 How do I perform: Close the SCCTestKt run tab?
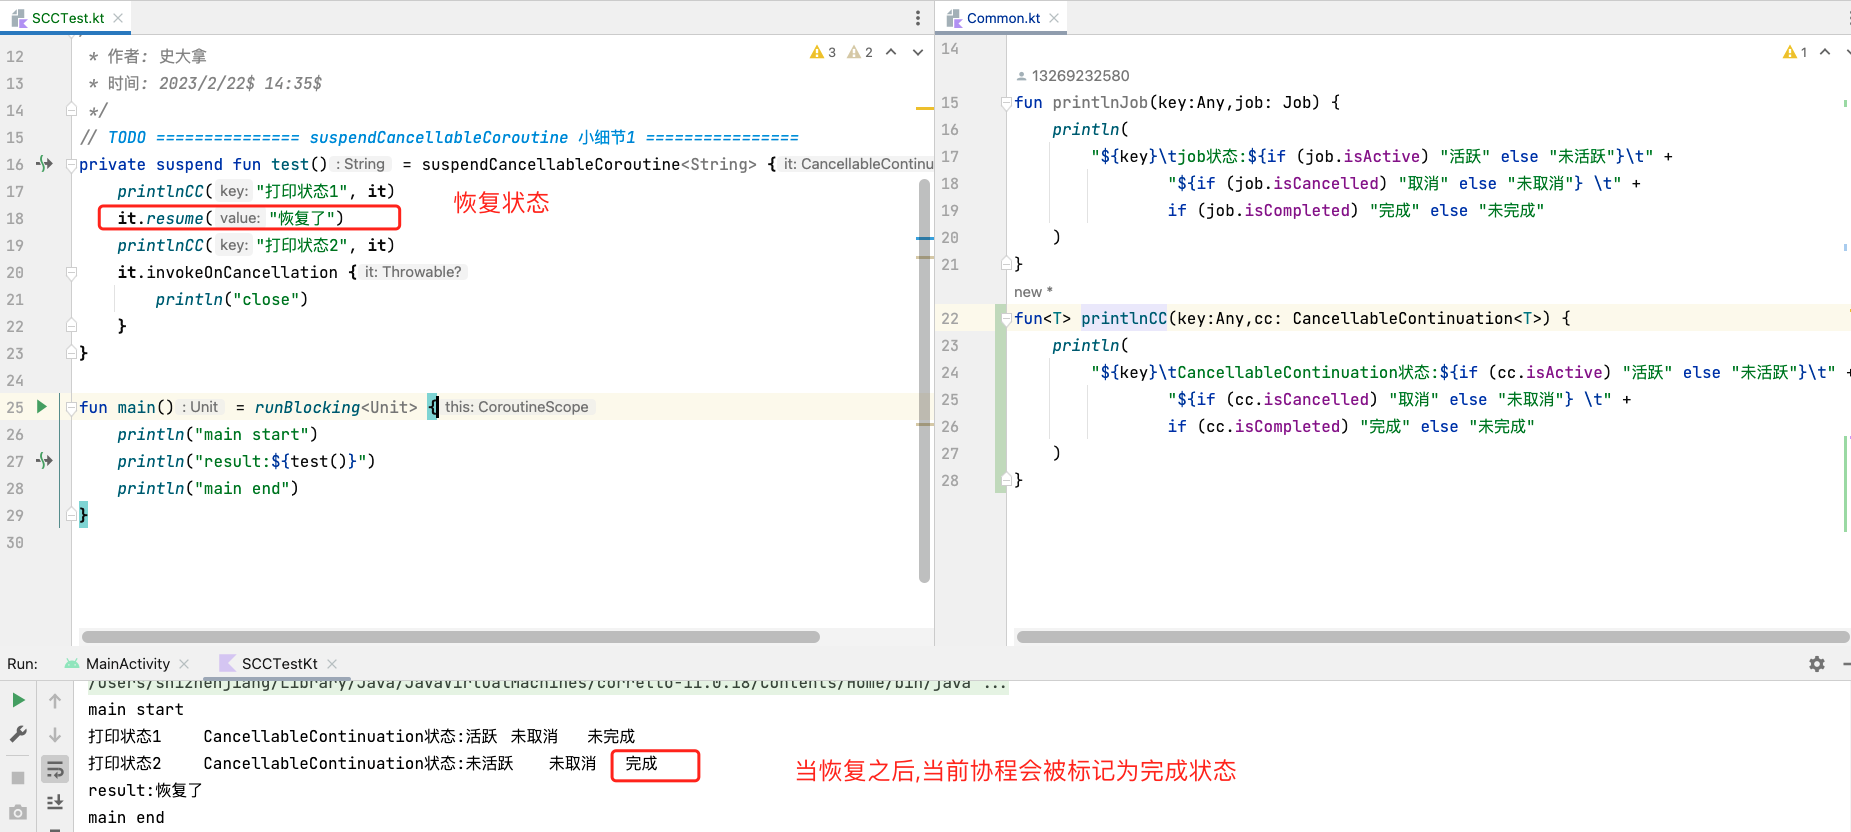(x=332, y=664)
